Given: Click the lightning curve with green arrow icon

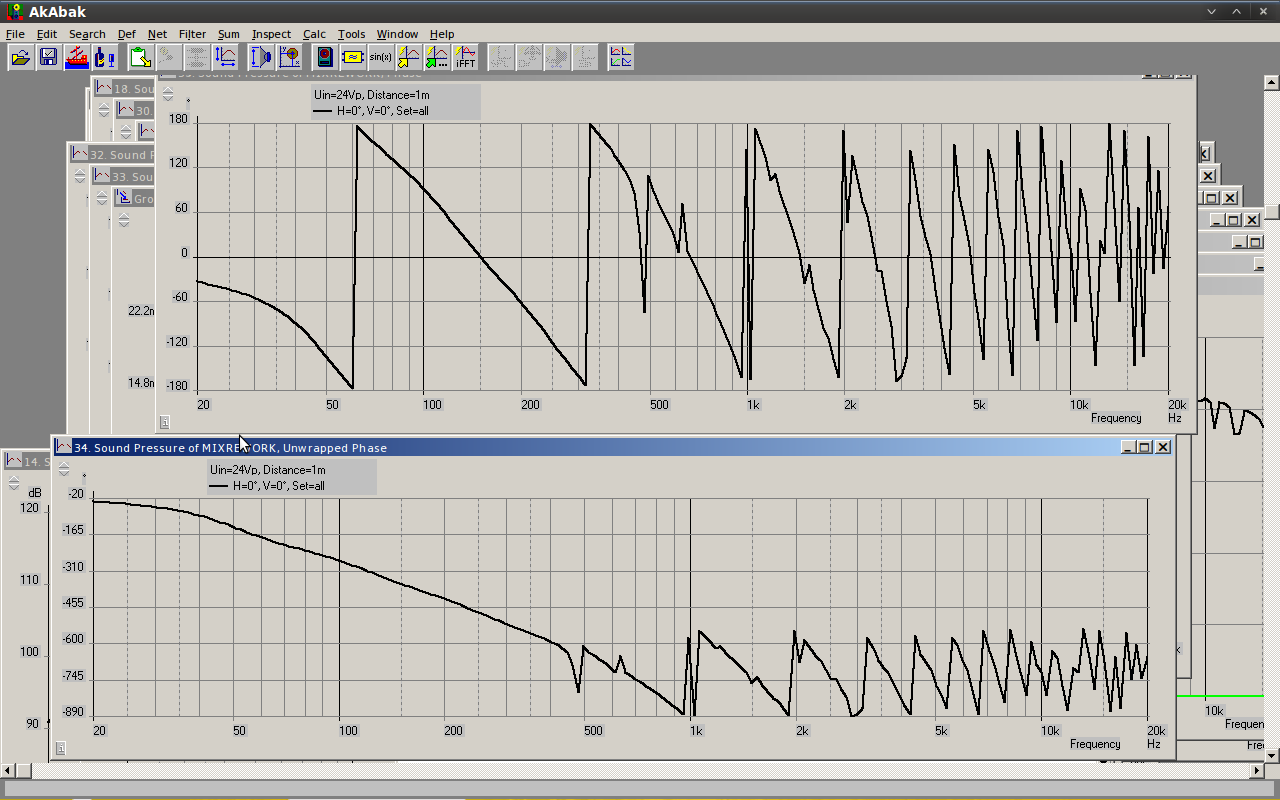Looking at the screenshot, I should [437, 57].
